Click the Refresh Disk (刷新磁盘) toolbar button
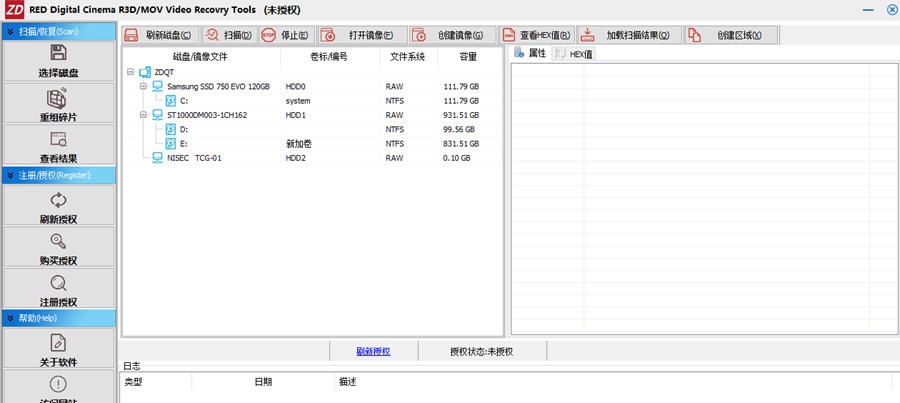 click(160, 35)
